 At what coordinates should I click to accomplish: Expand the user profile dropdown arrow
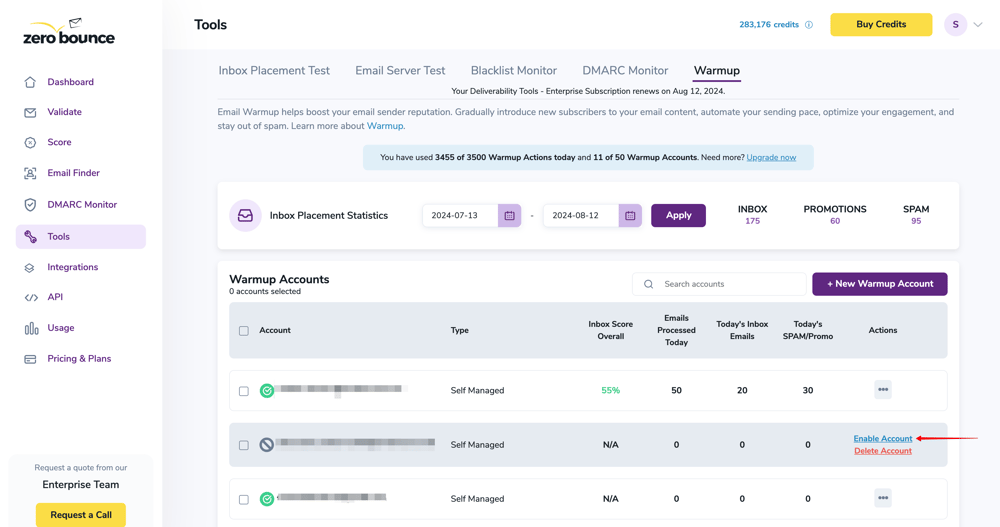pos(978,25)
